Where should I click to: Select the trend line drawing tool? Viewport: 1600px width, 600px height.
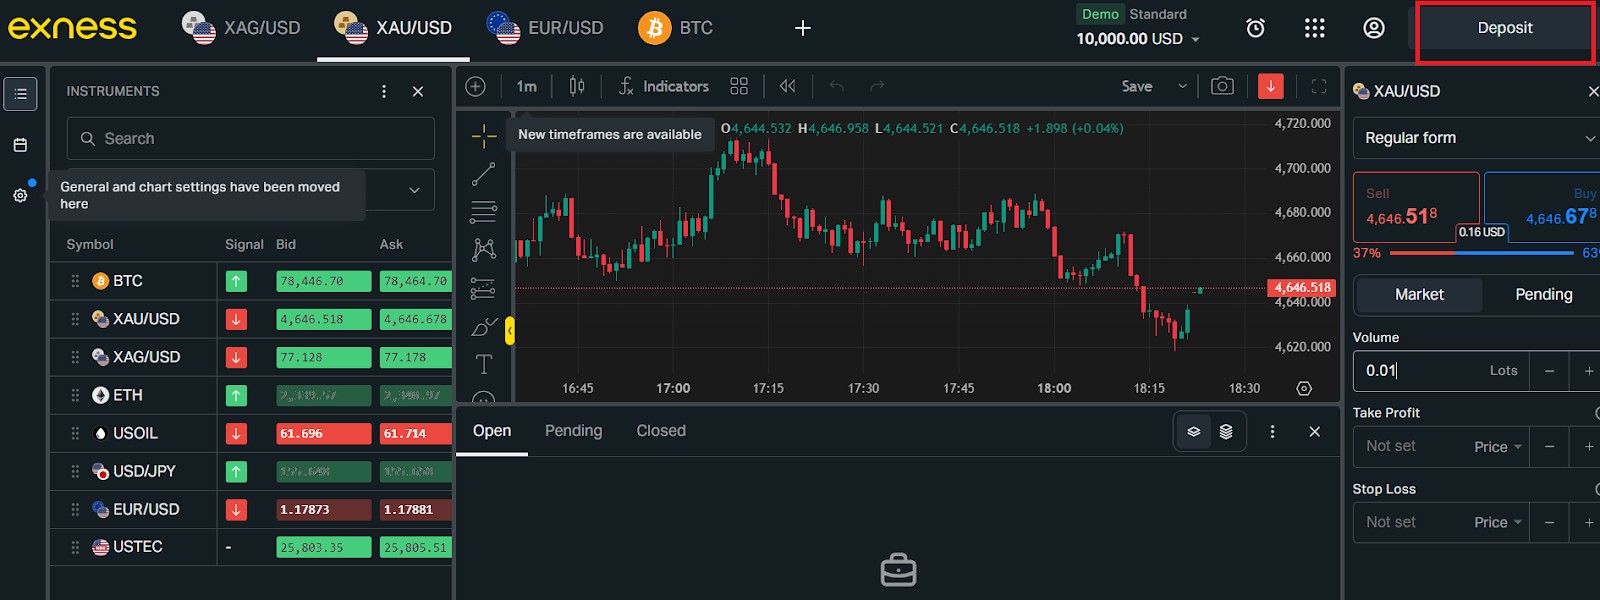pos(484,174)
